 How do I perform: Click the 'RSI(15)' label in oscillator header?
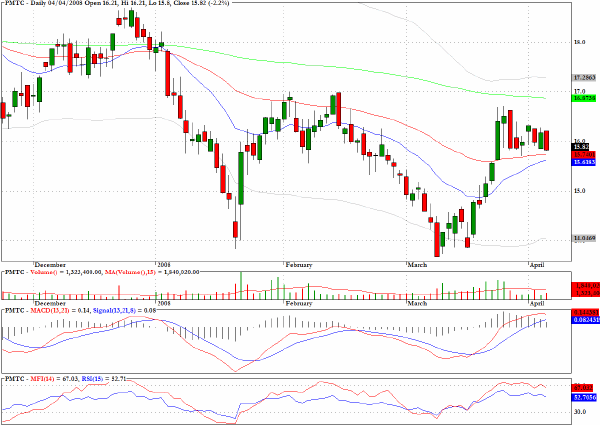coord(93,379)
